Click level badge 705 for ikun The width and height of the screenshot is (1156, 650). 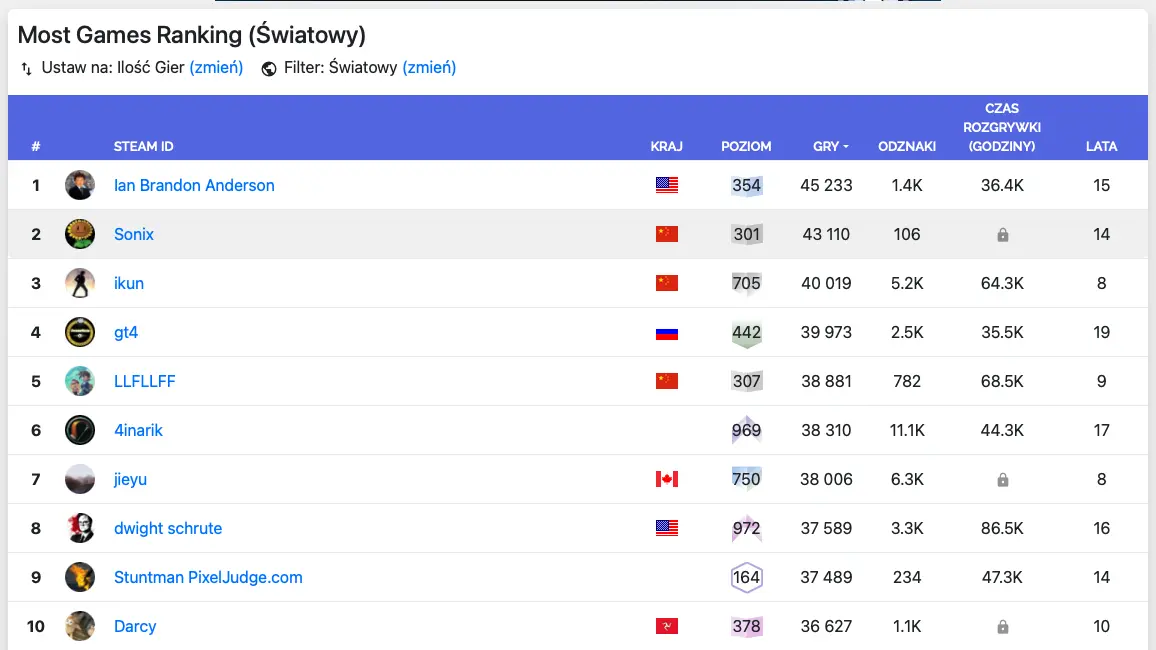click(746, 283)
